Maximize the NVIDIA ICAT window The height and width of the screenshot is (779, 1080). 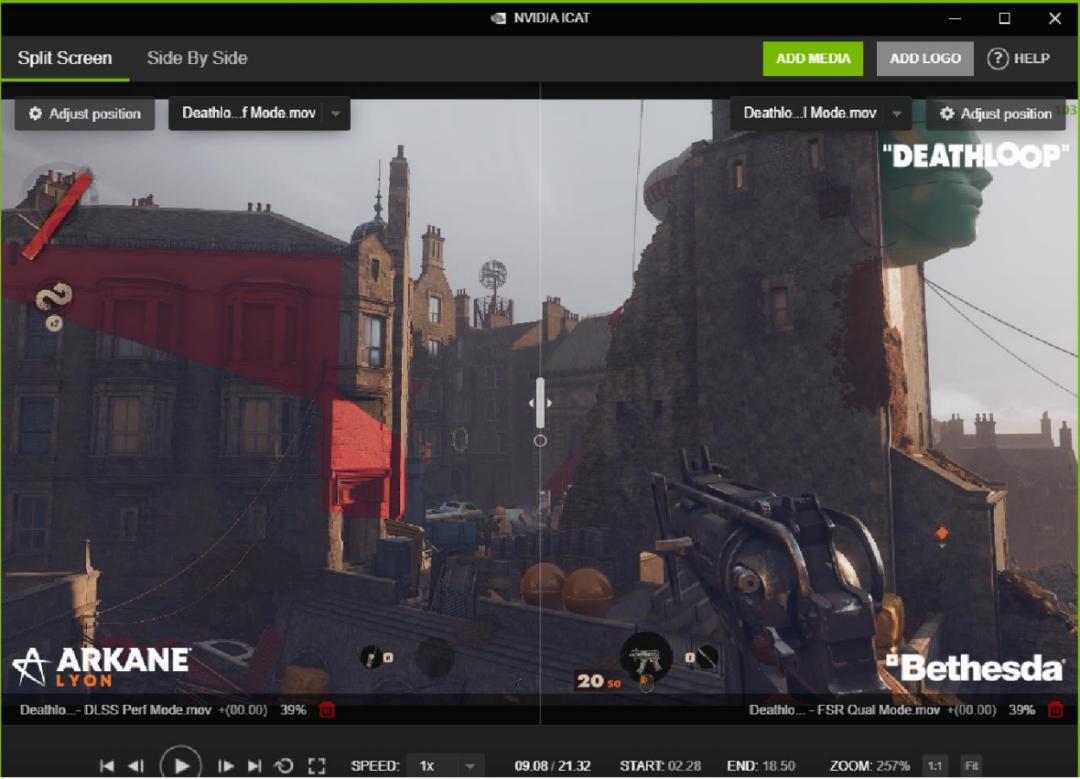[1004, 19]
